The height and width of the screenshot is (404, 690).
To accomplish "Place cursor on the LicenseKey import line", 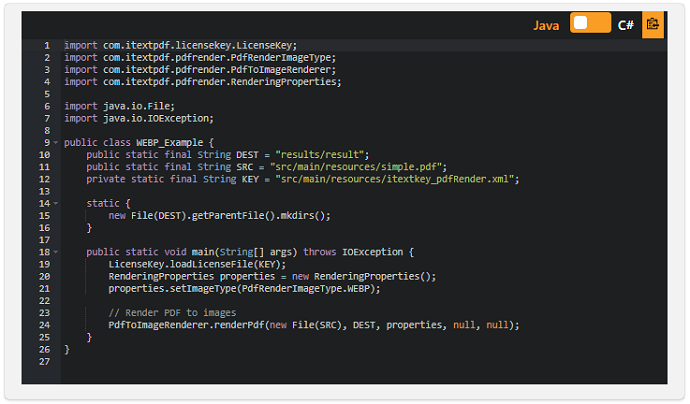I will point(180,46).
